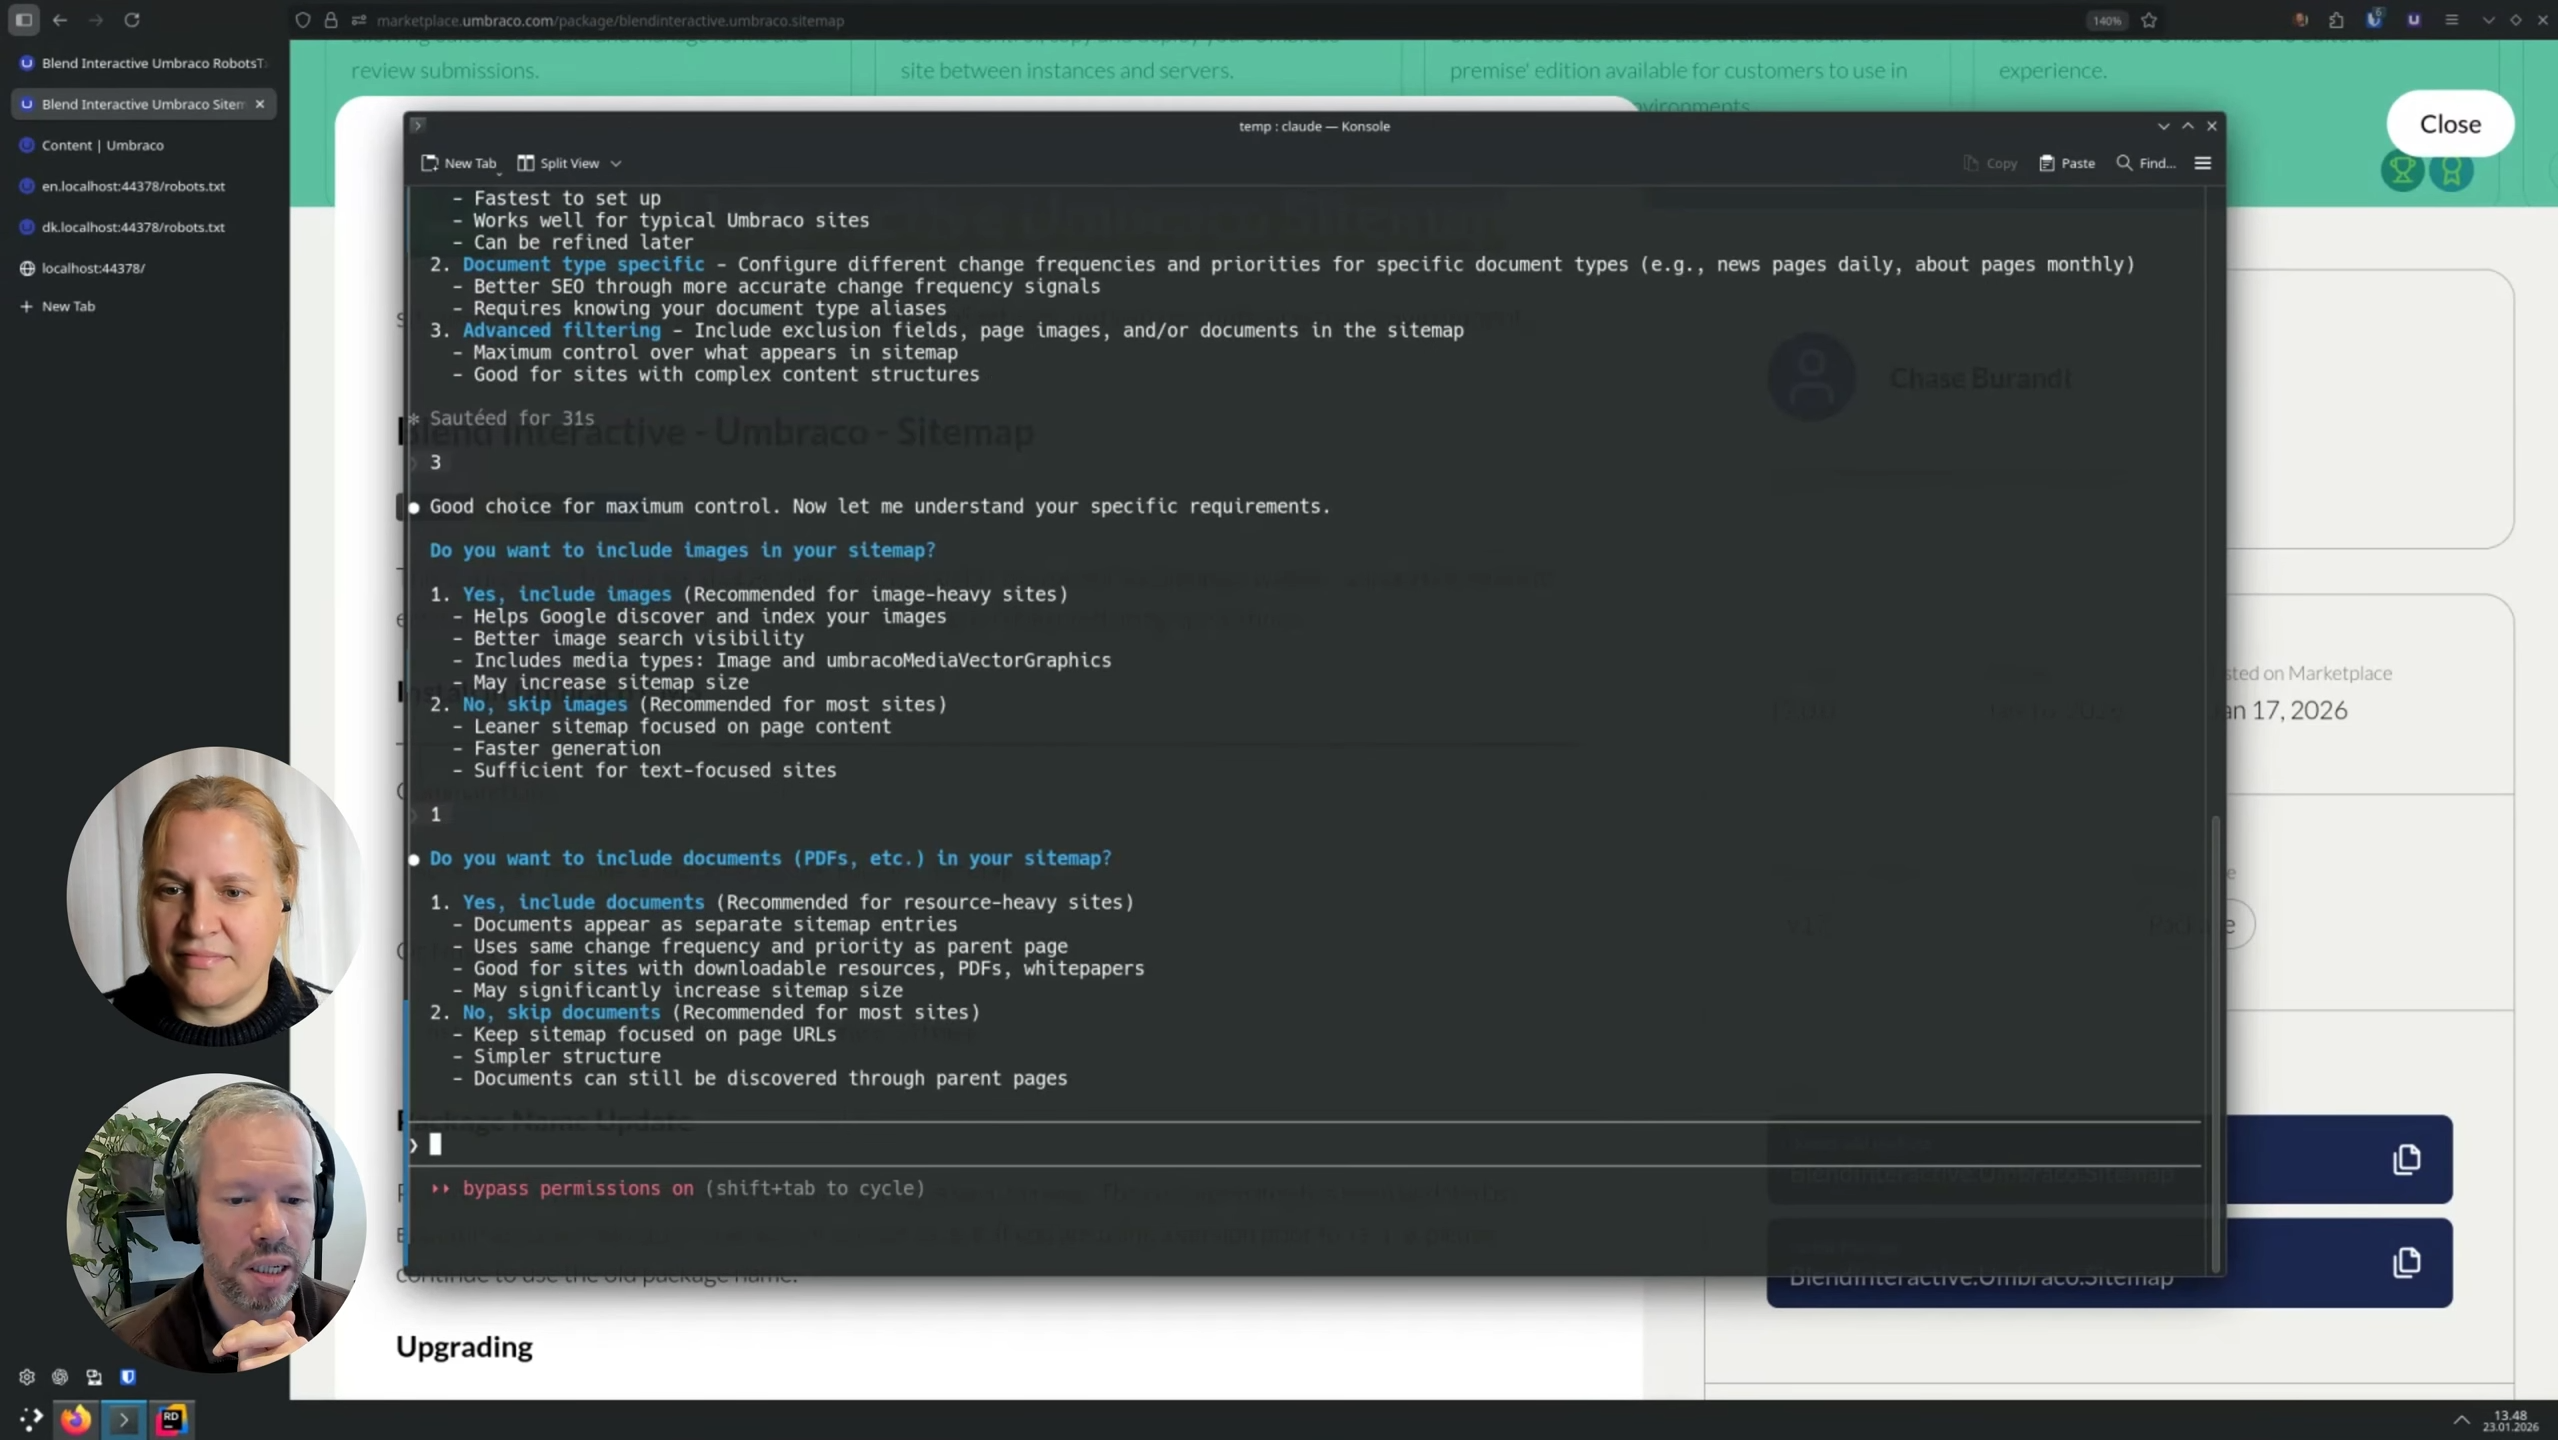The image size is (2558, 1440).
Task: Open the ChatGPT sidebar icon
Action: tap(60, 1377)
